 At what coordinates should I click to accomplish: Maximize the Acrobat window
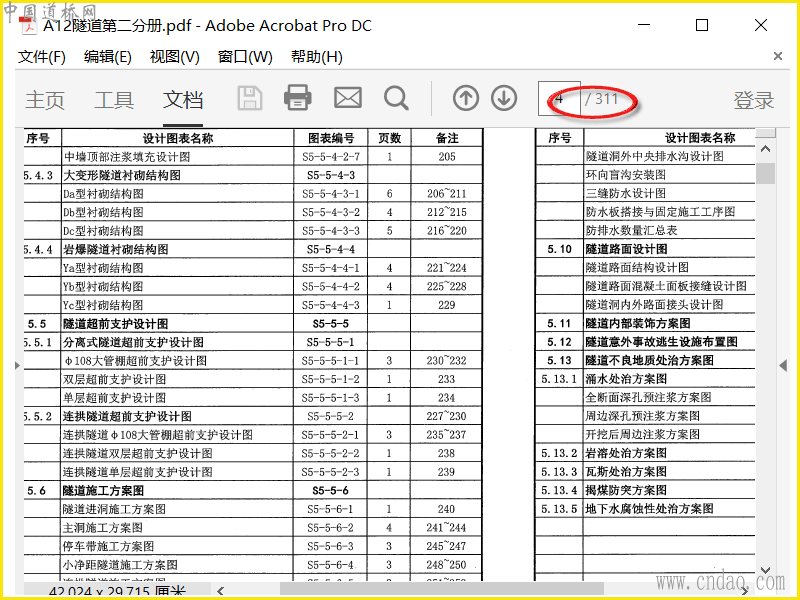coord(702,25)
